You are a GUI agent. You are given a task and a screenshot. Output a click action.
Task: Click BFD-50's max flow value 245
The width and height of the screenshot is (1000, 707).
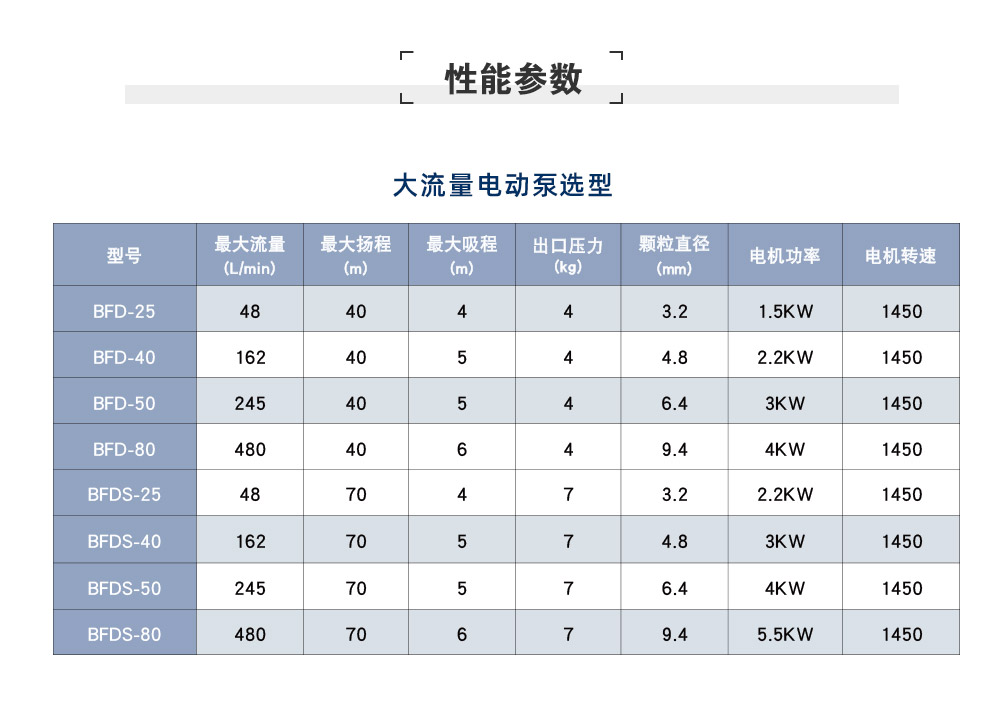(x=250, y=403)
